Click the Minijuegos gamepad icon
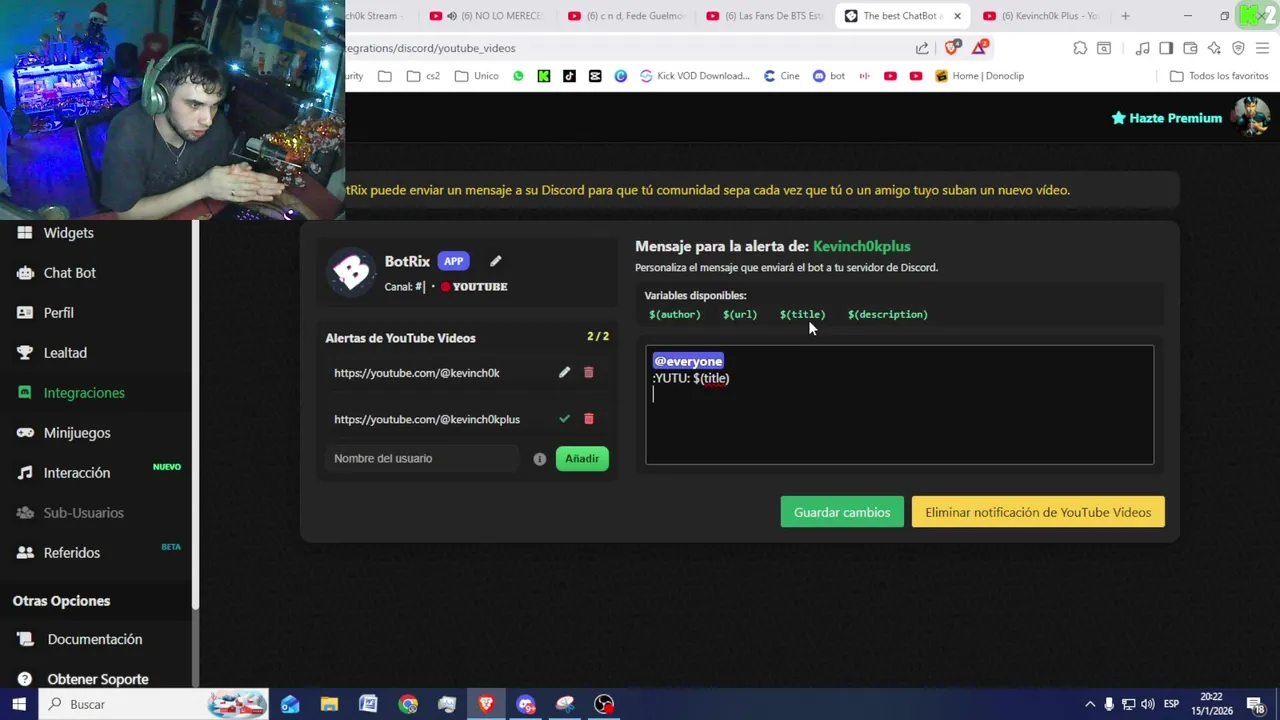 click(25, 432)
